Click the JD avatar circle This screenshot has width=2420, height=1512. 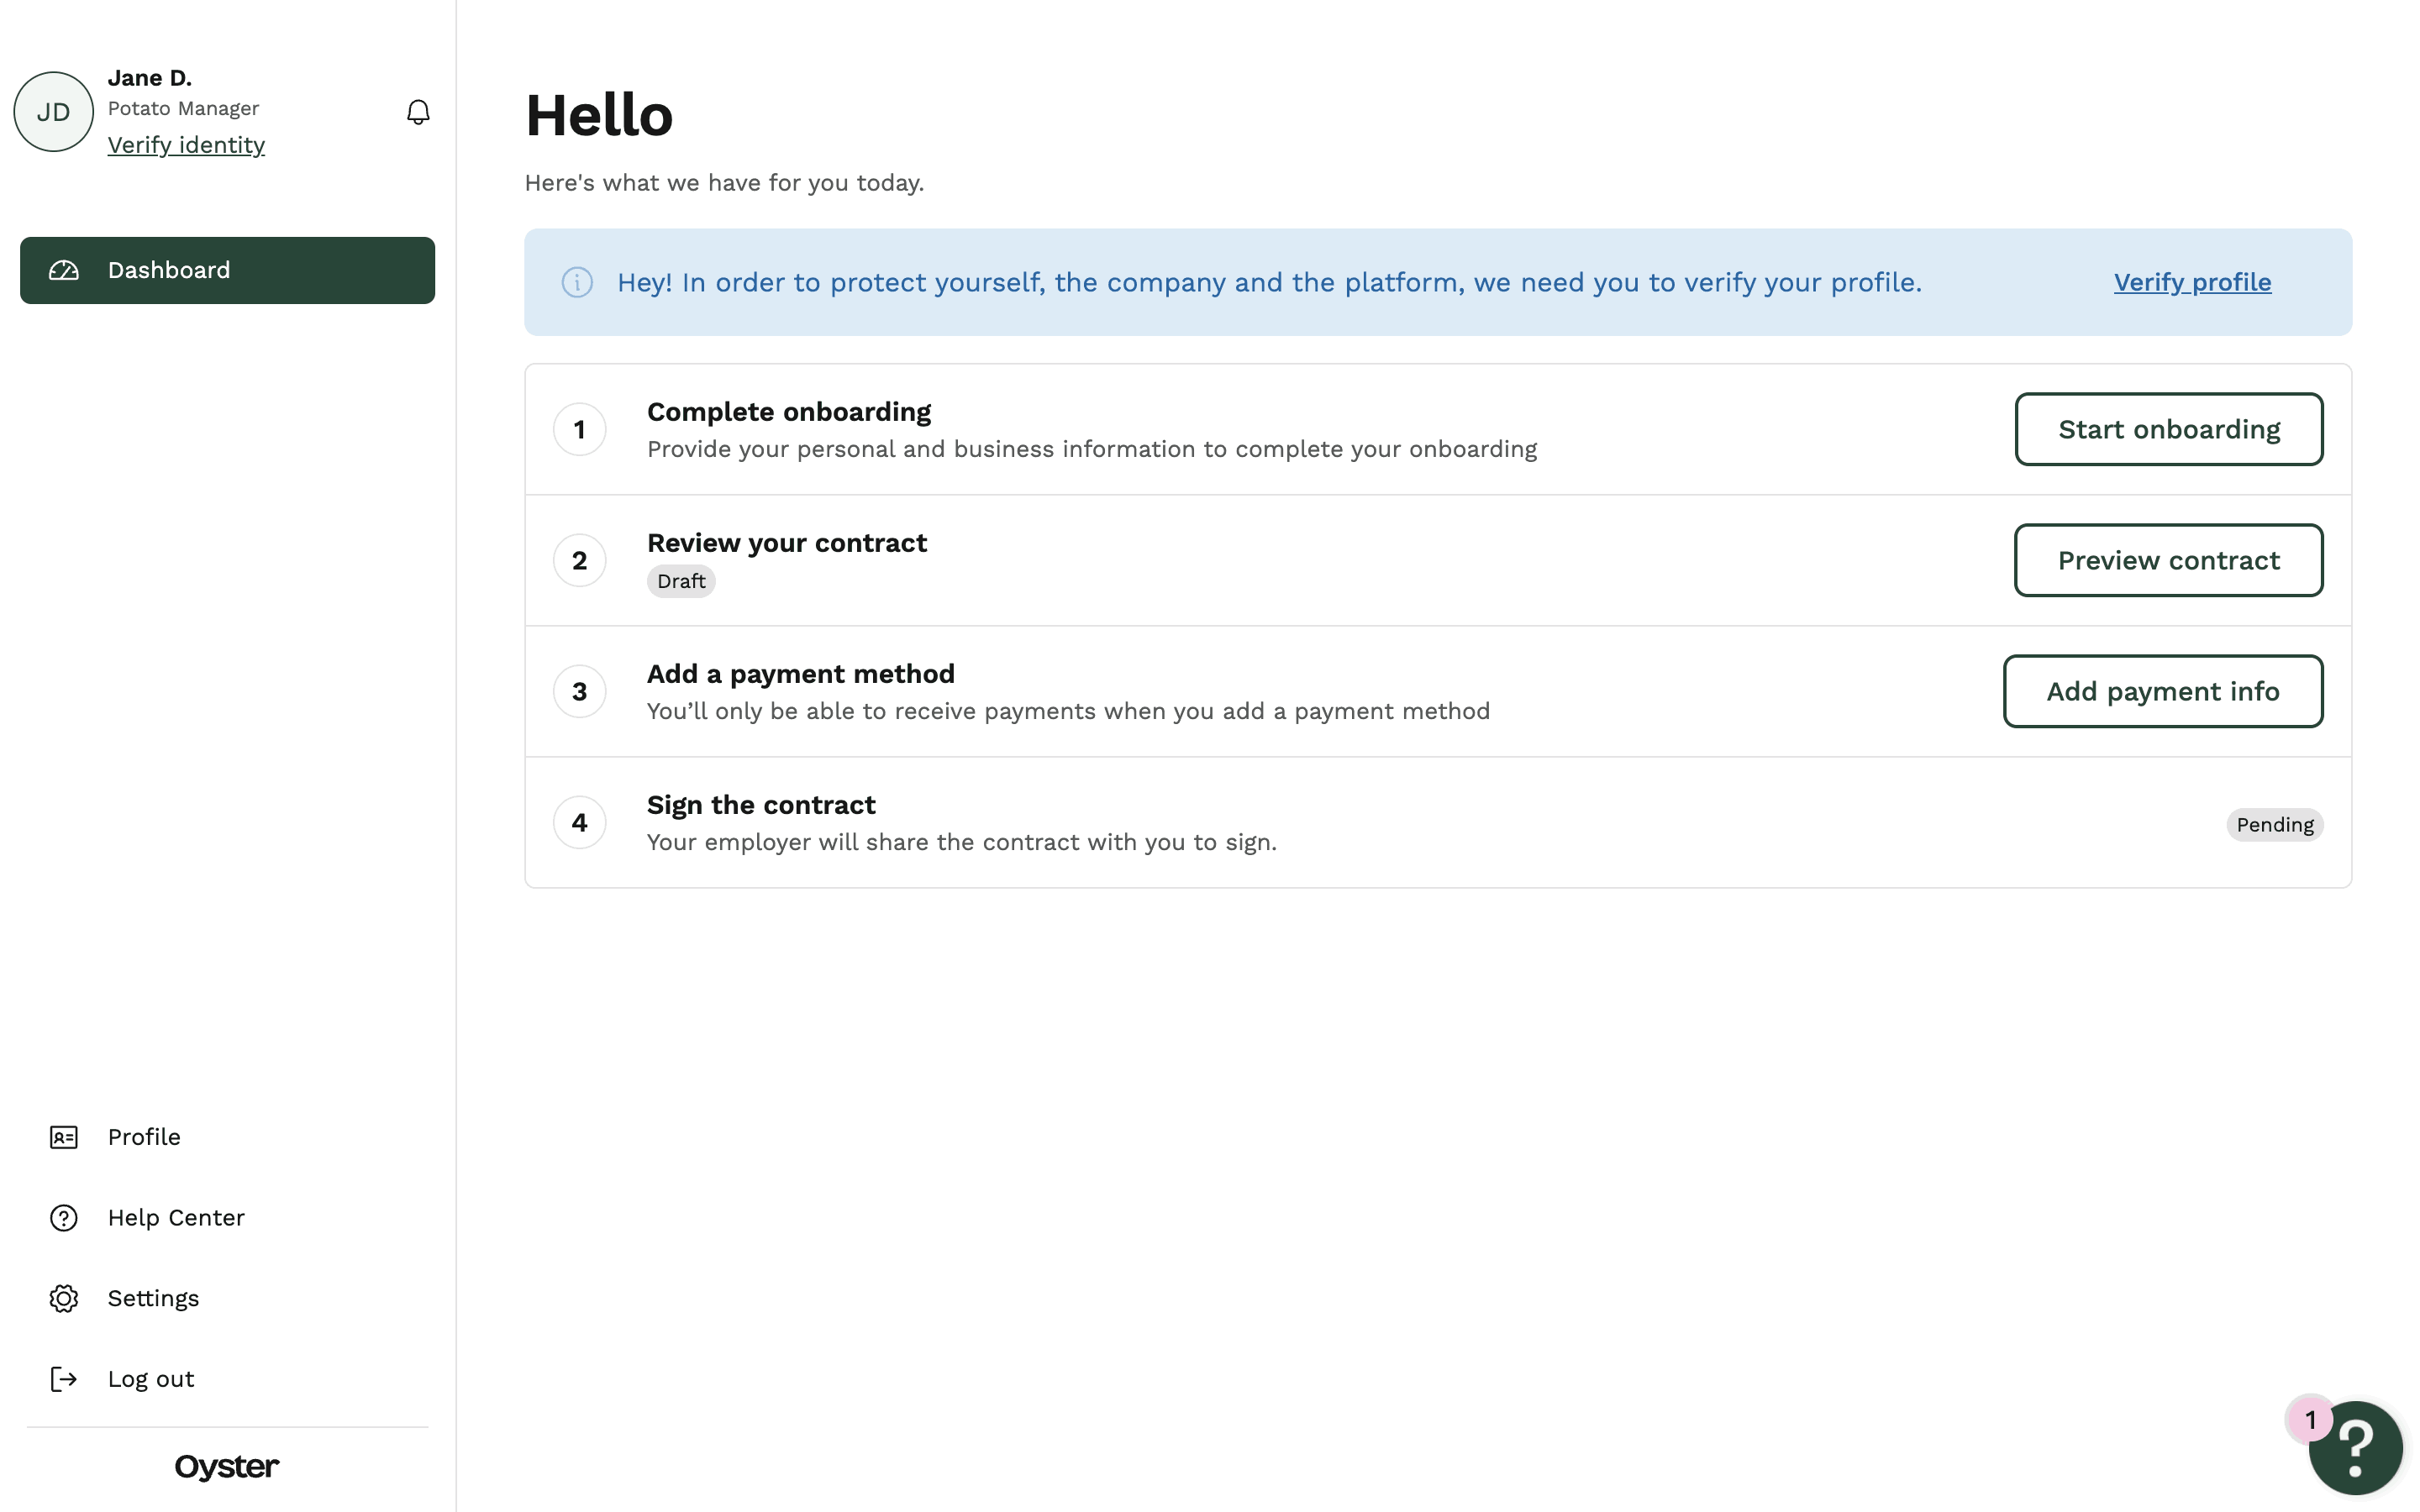click(54, 112)
